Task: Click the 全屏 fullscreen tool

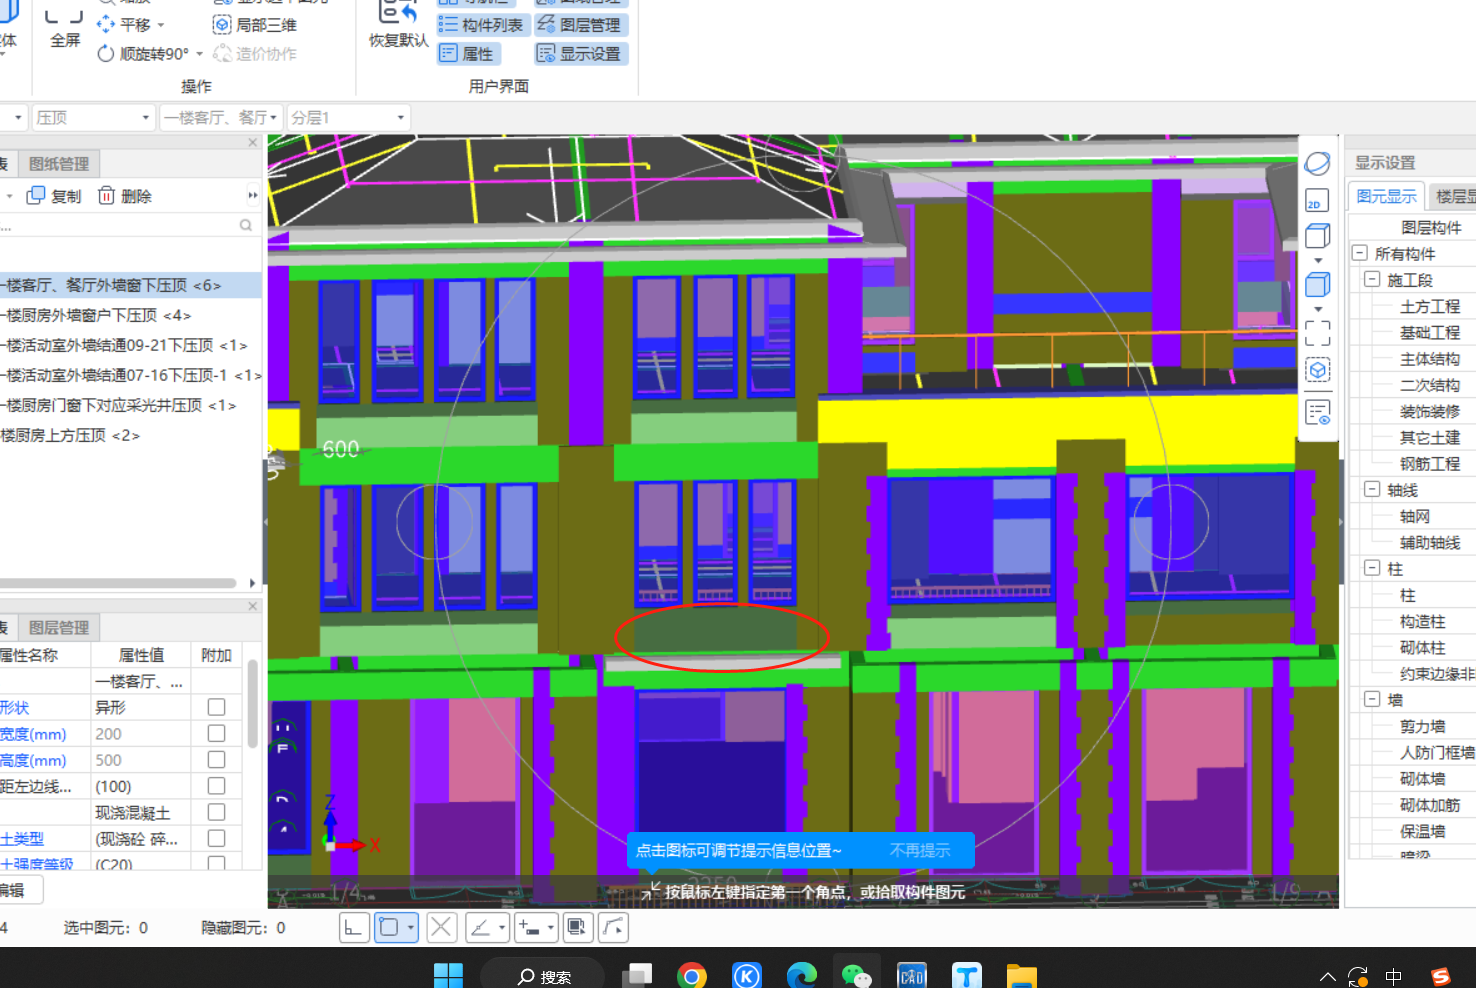Action: tap(65, 27)
